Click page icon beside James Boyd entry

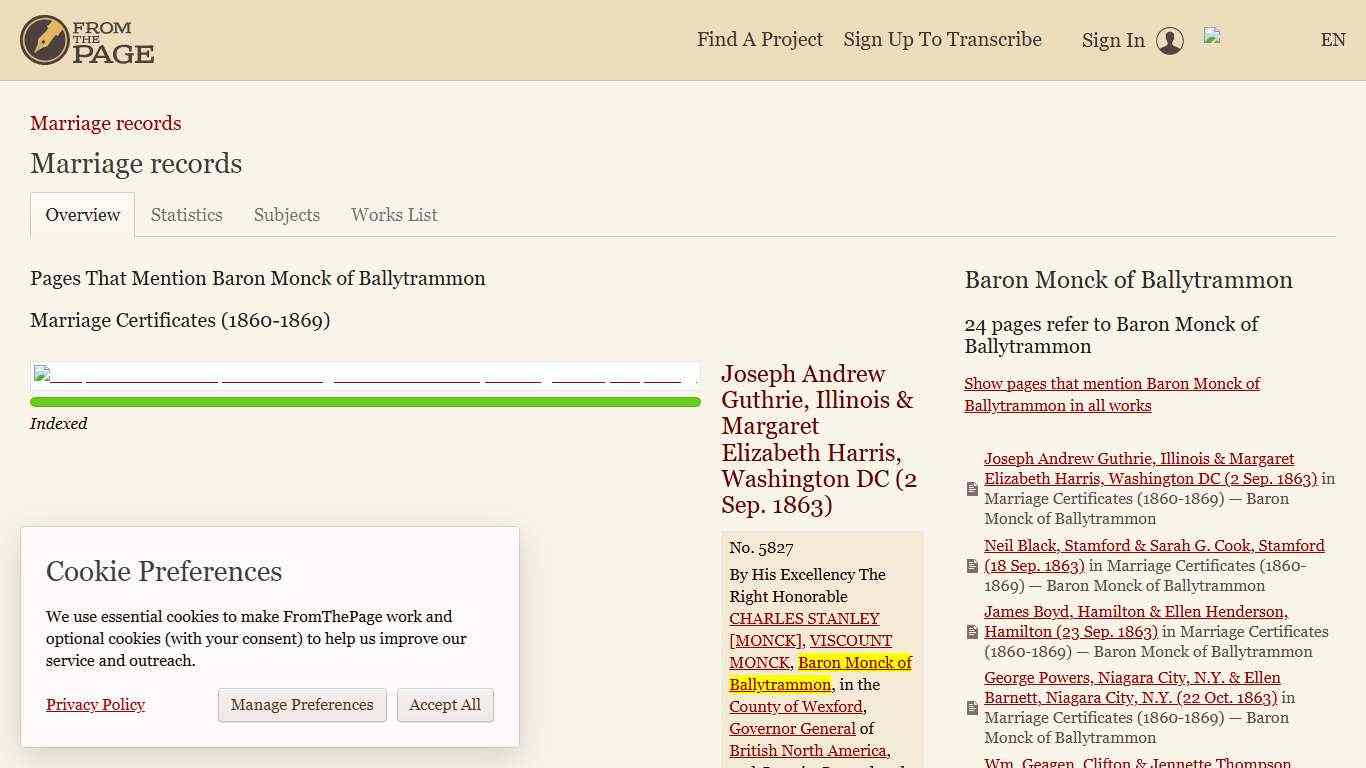tap(972, 632)
